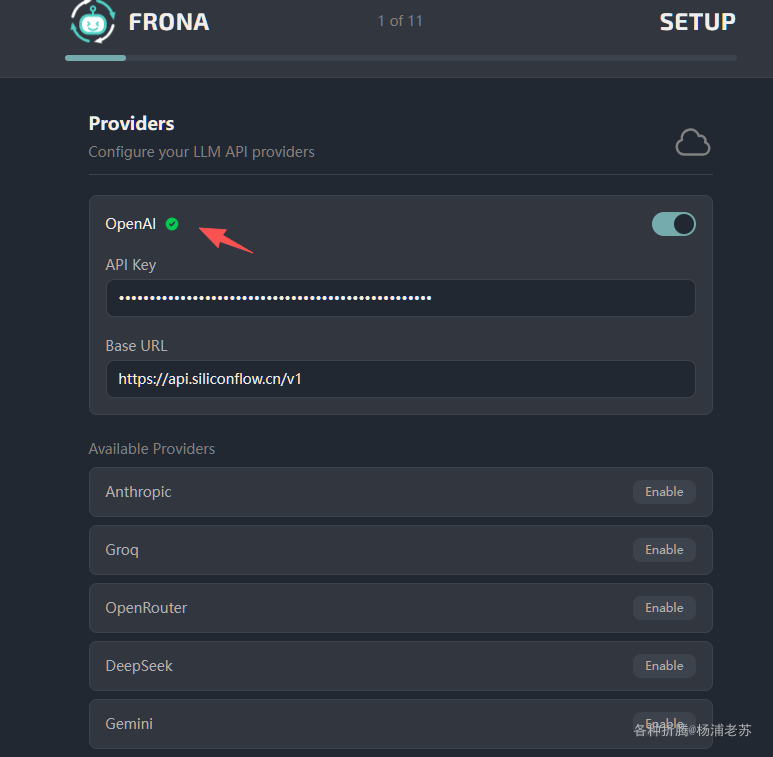Click the Anthropic provider row name
The image size is (773, 757).
tap(138, 492)
